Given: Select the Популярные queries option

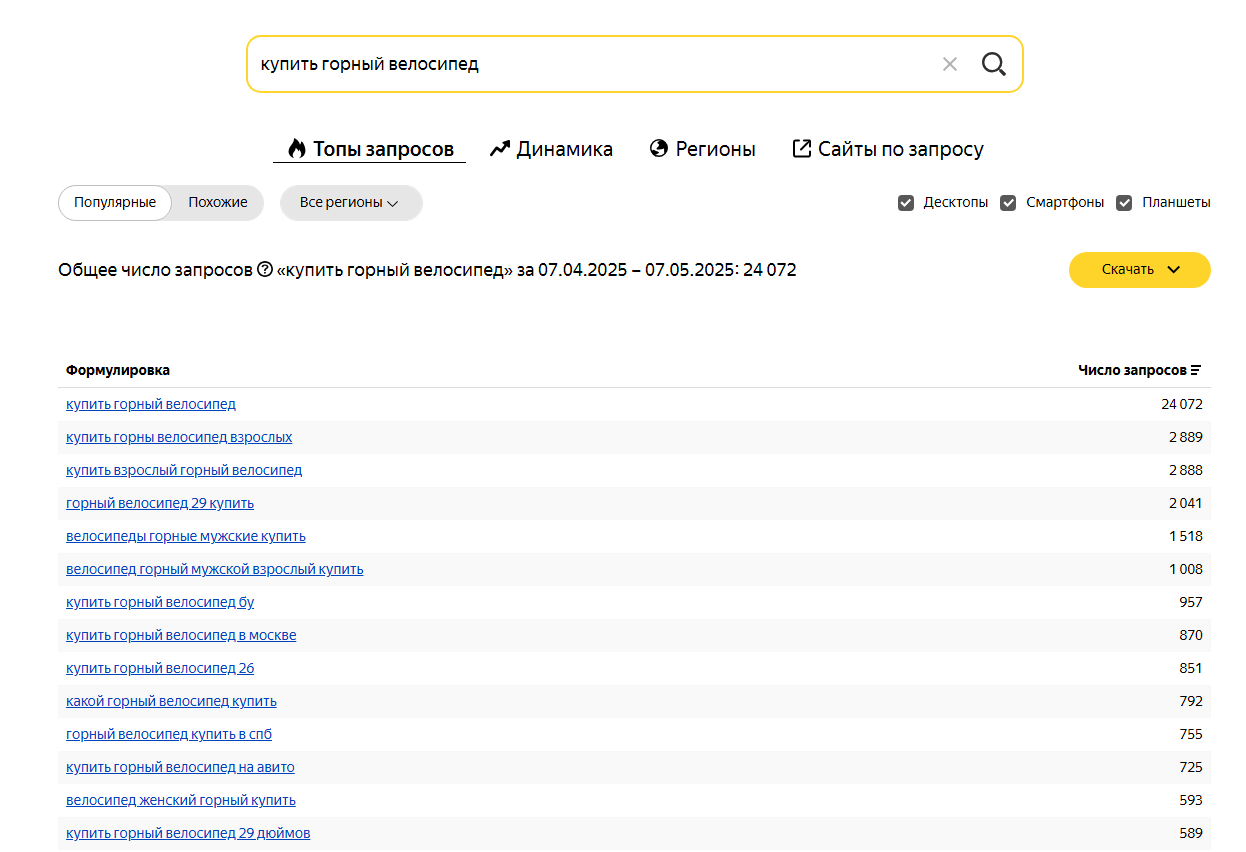Looking at the screenshot, I should click(x=115, y=203).
